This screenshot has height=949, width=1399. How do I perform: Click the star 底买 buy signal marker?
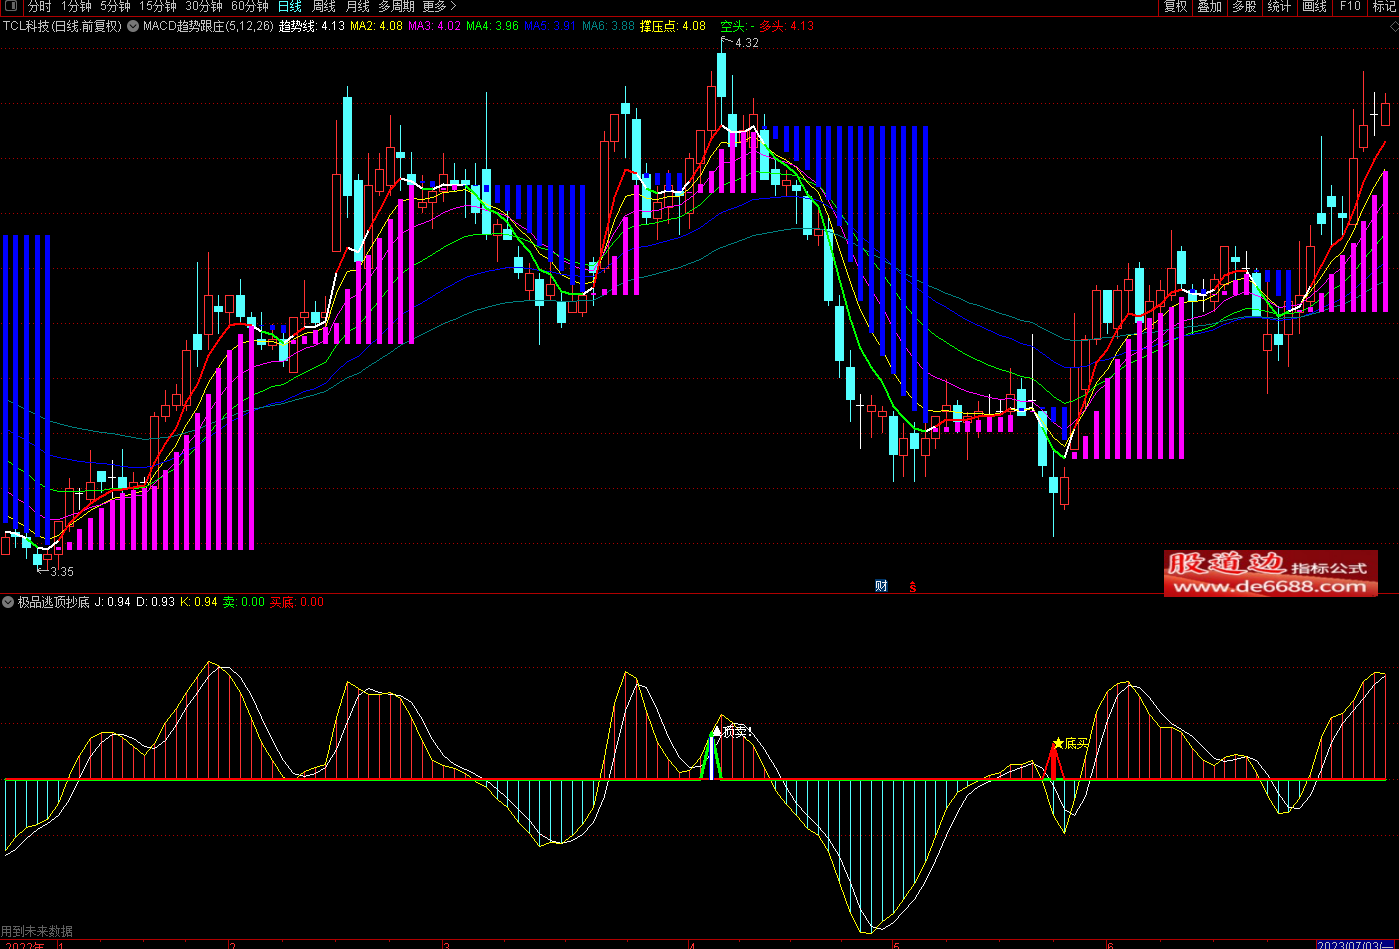click(1070, 743)
